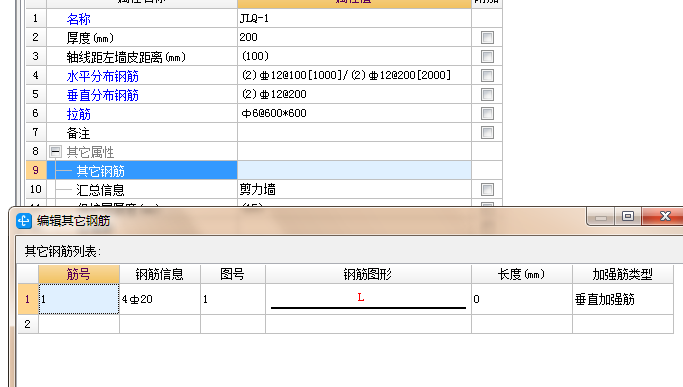Tick the checkbox in the 轴线距左墙皮距离 row
683x387 pixels.
point(487,56)
